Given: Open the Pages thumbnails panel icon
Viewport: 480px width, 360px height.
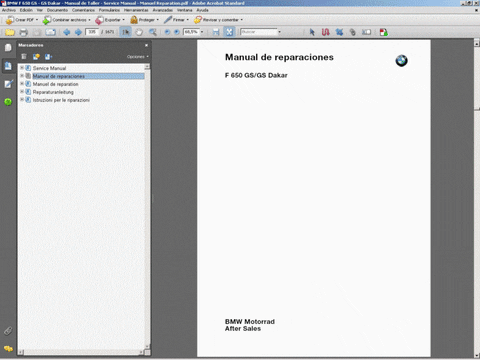Looking at the screenshot, I should coord(8,47).
